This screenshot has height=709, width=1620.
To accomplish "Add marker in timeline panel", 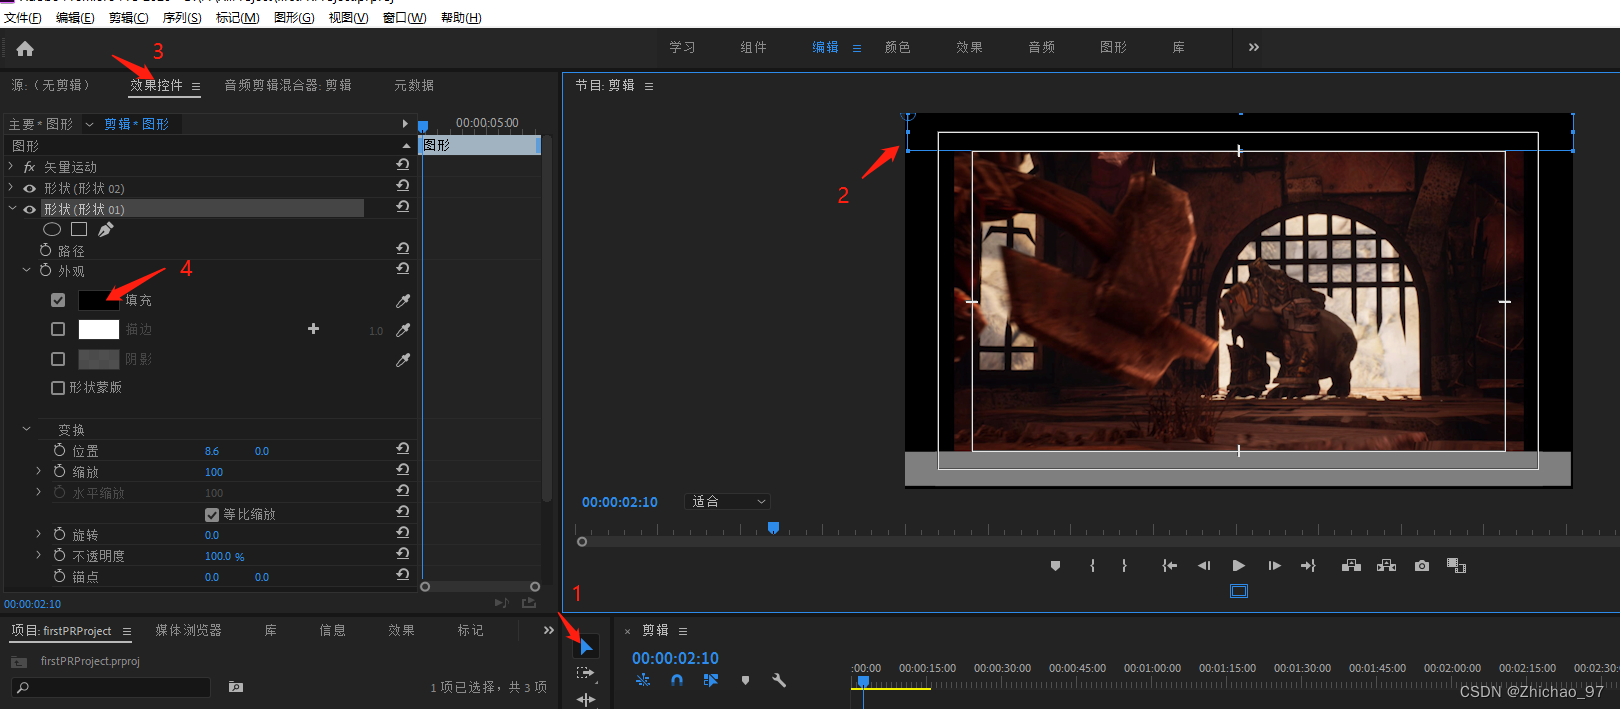I will tap(745, 680).
